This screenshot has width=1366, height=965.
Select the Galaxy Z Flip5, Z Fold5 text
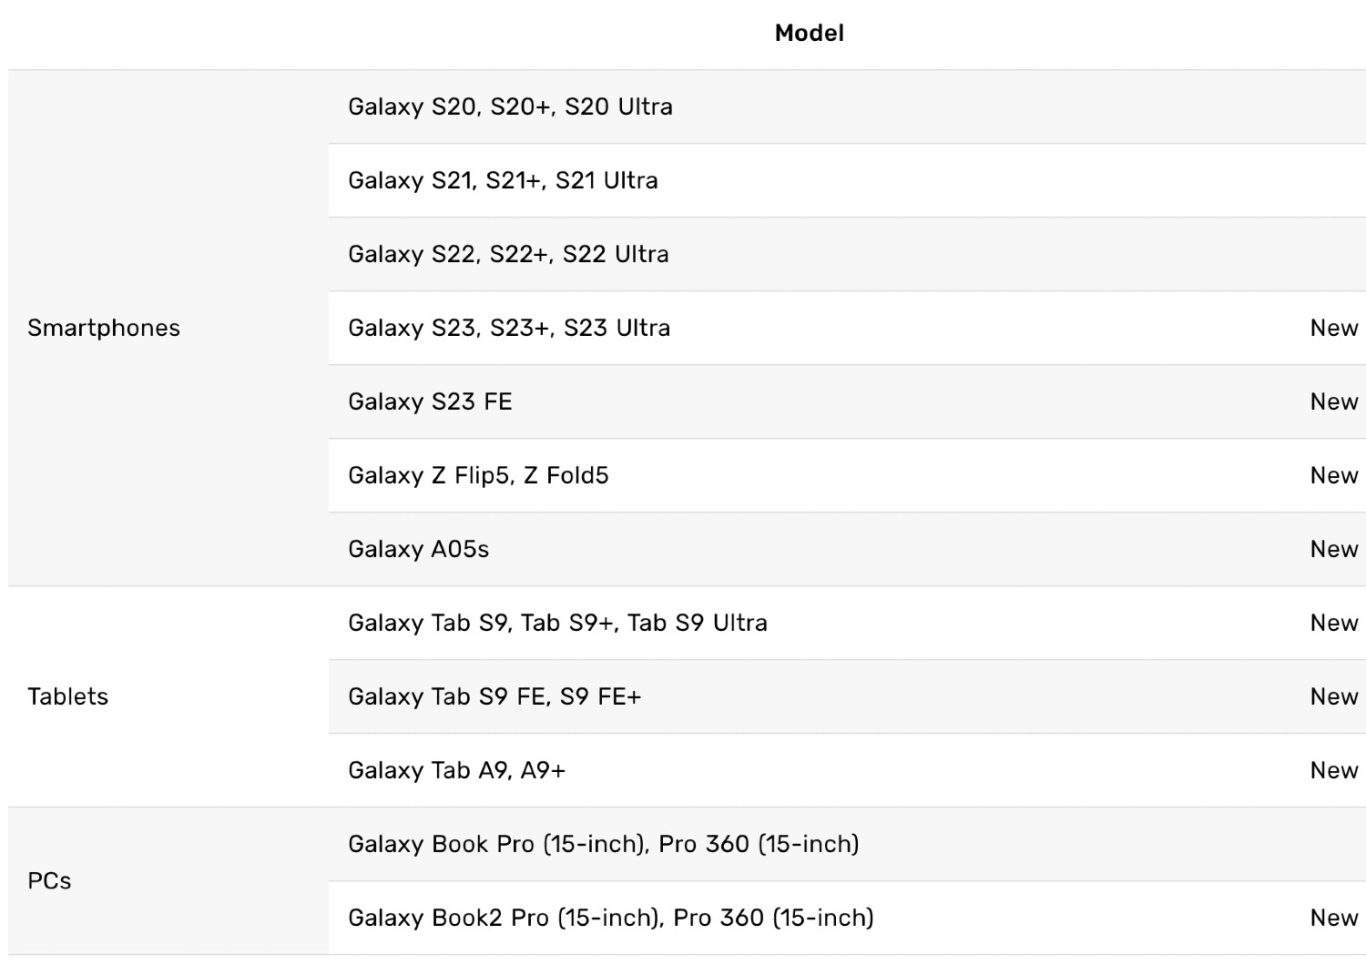[478, 476]
